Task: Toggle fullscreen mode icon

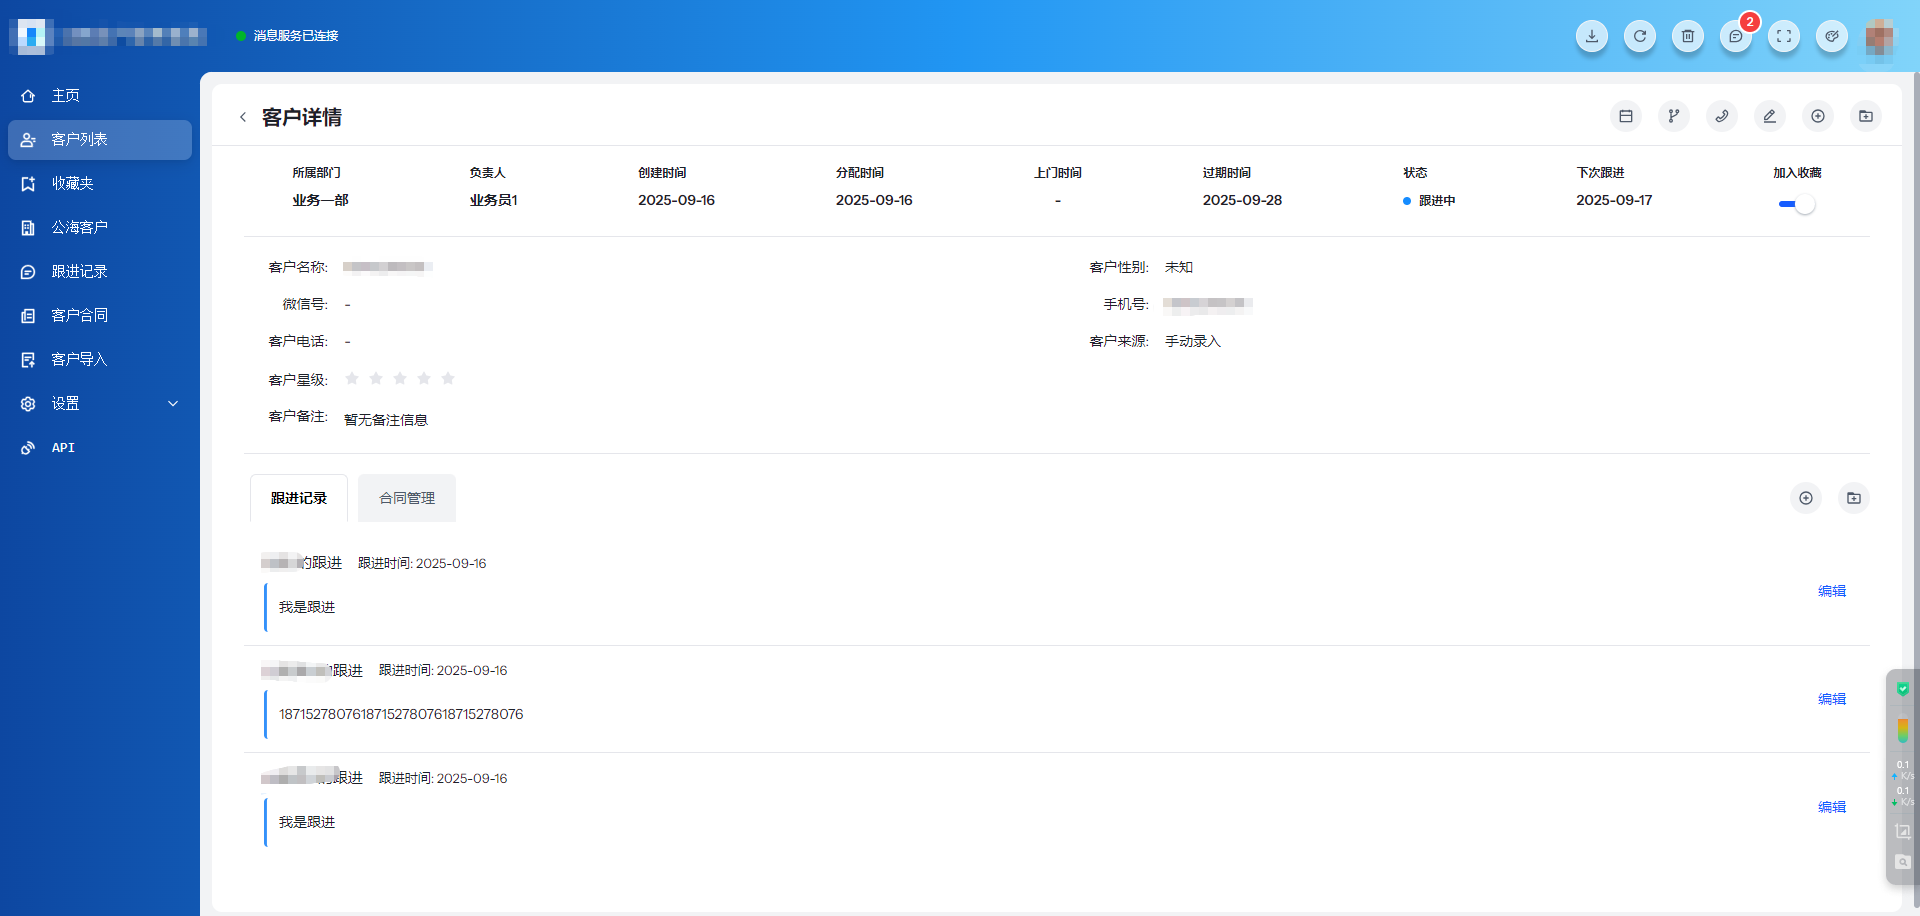Action: tap(1784, 36)
